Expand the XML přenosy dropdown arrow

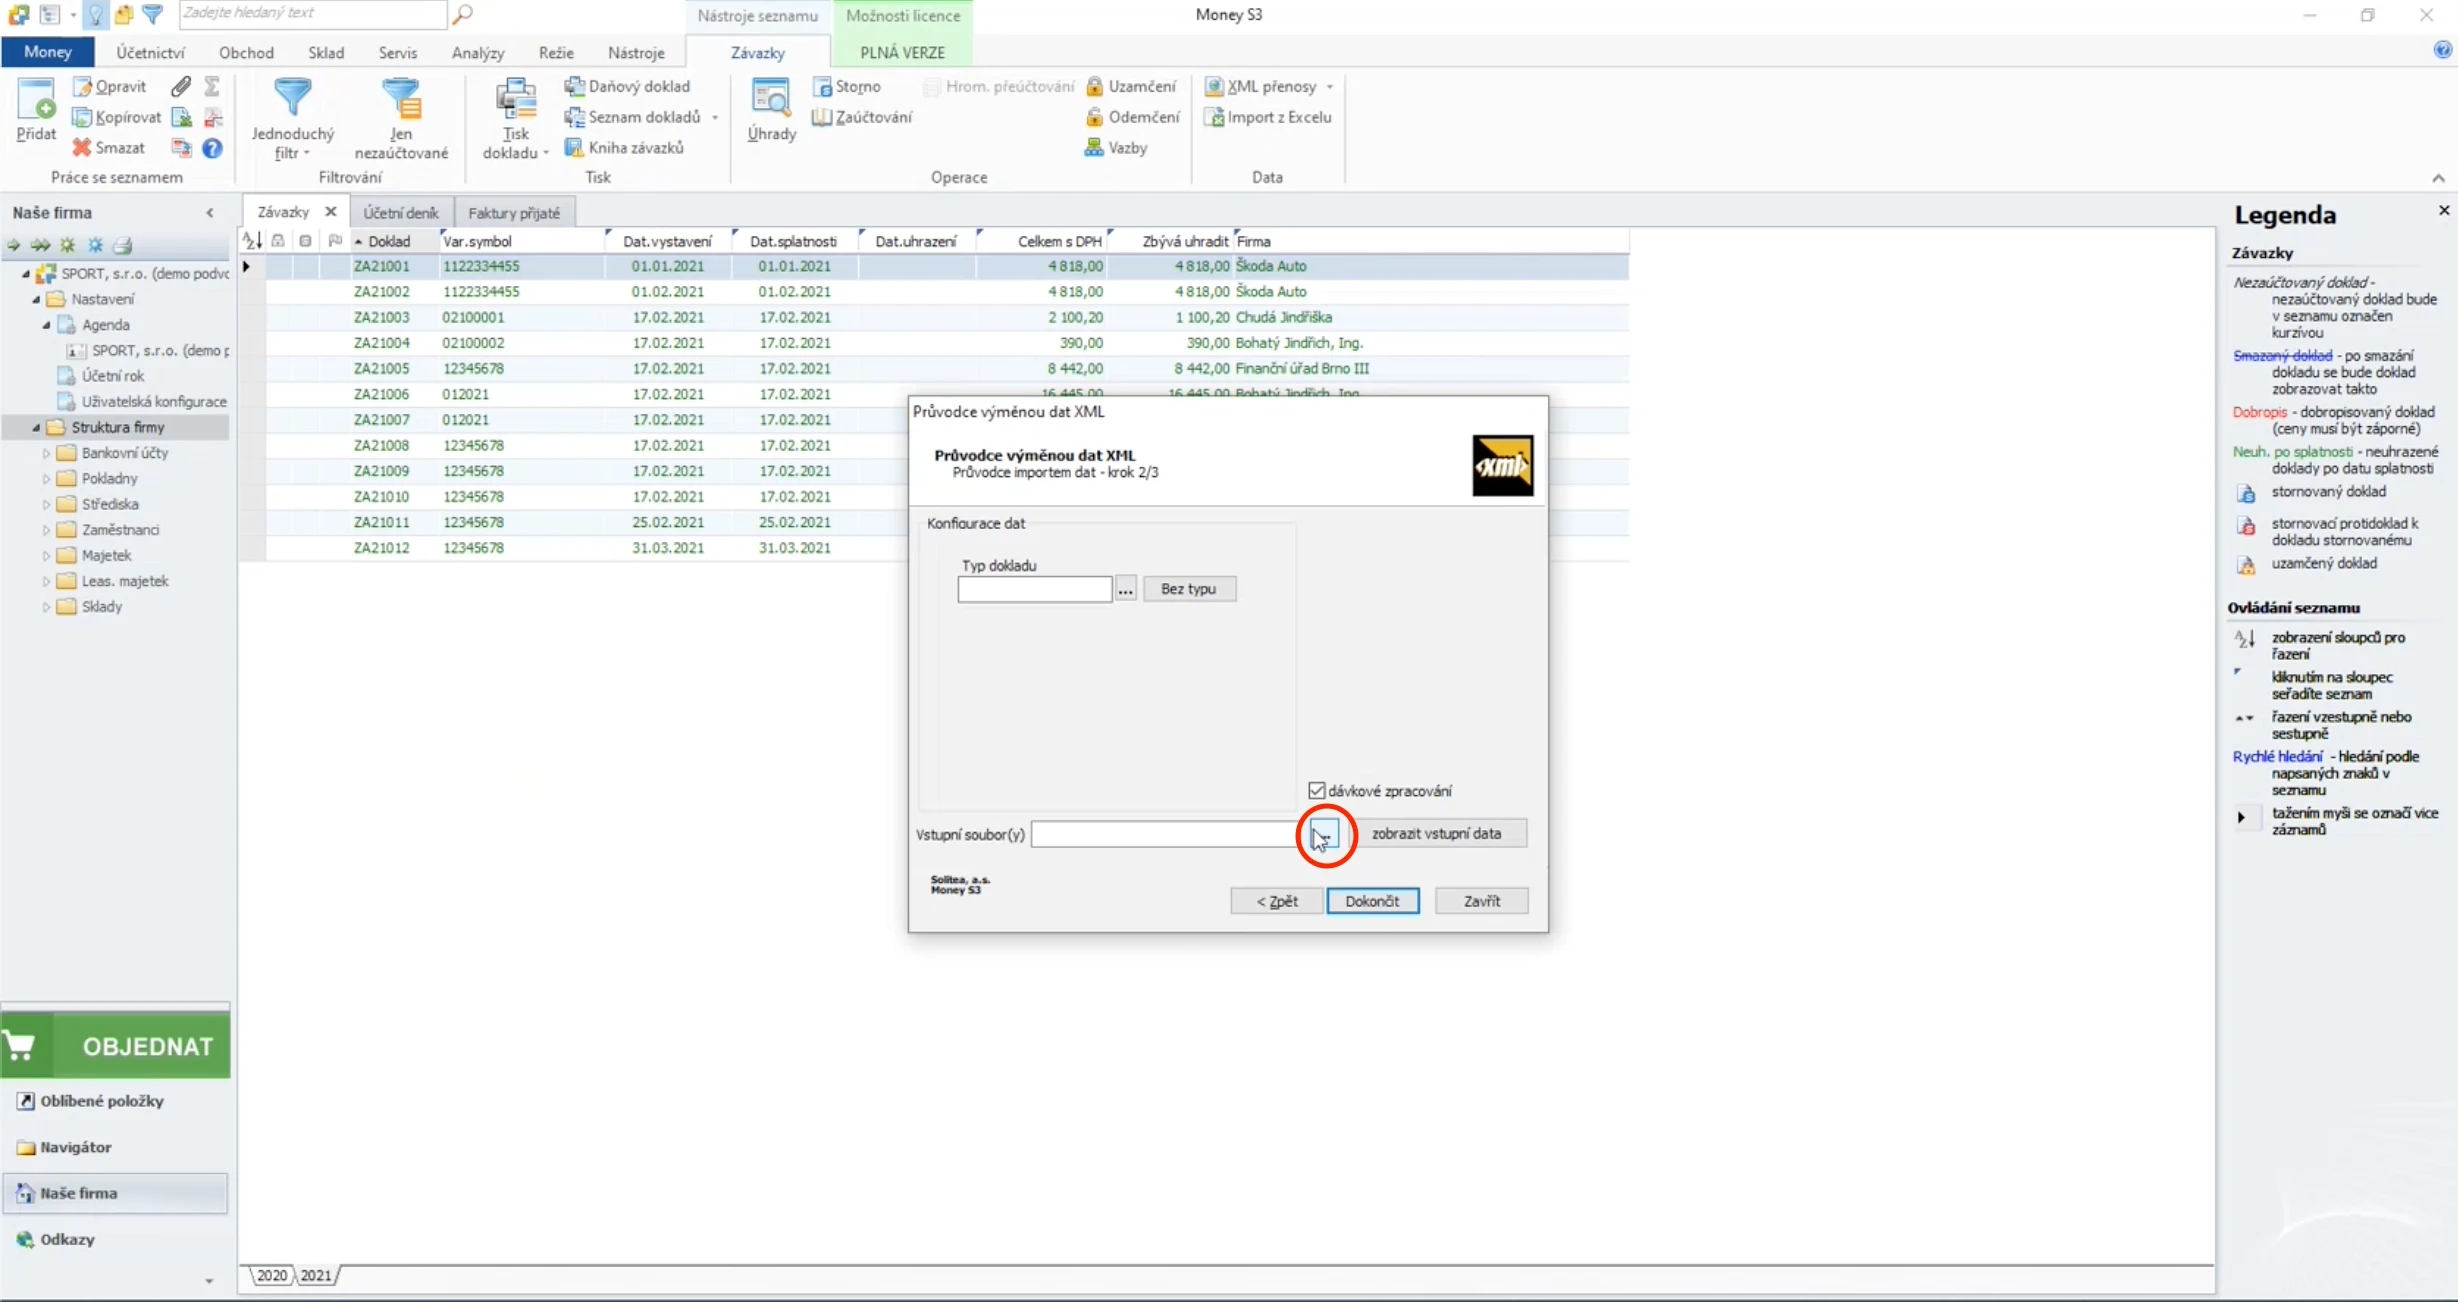click(x=1330, y=87)
